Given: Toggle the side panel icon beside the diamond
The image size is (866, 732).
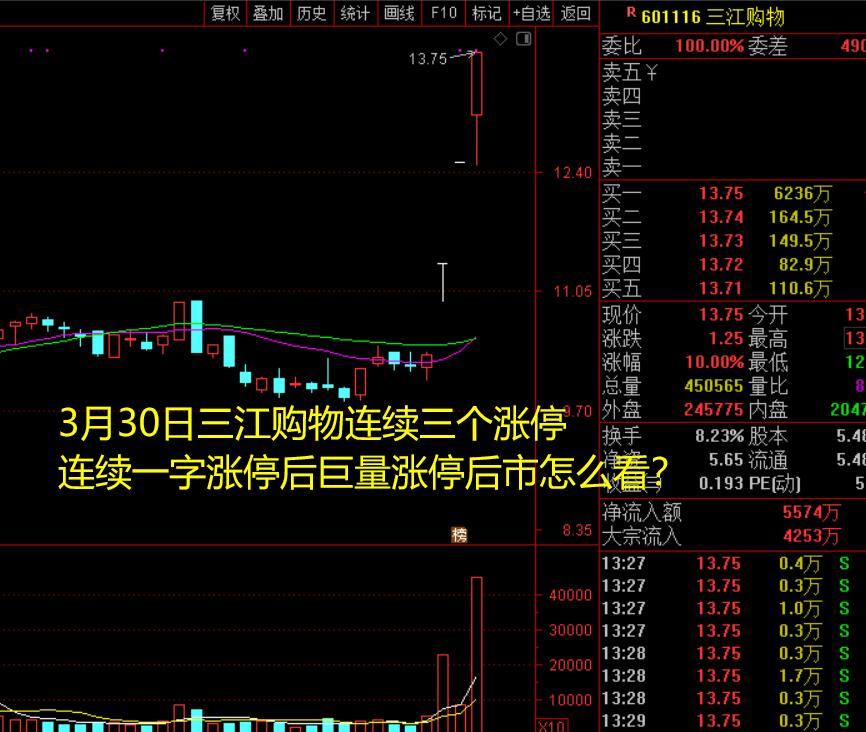Looking at the screenshot, I should coord(523,38).
